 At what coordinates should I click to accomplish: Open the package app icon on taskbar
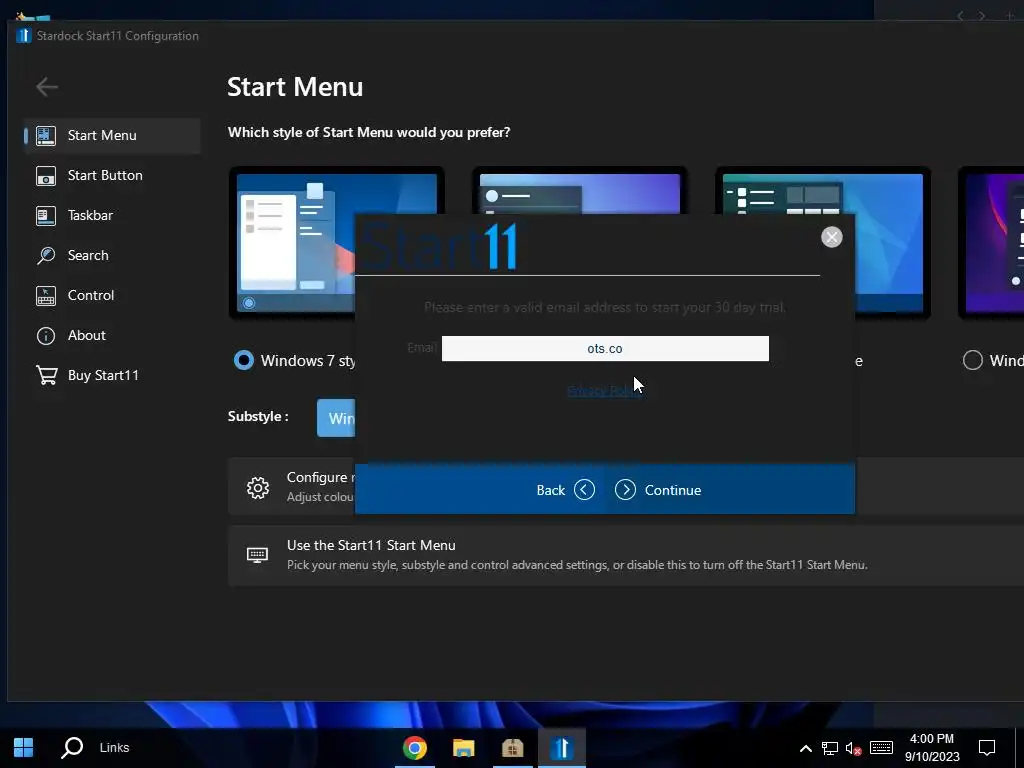(x=513, y=748)
